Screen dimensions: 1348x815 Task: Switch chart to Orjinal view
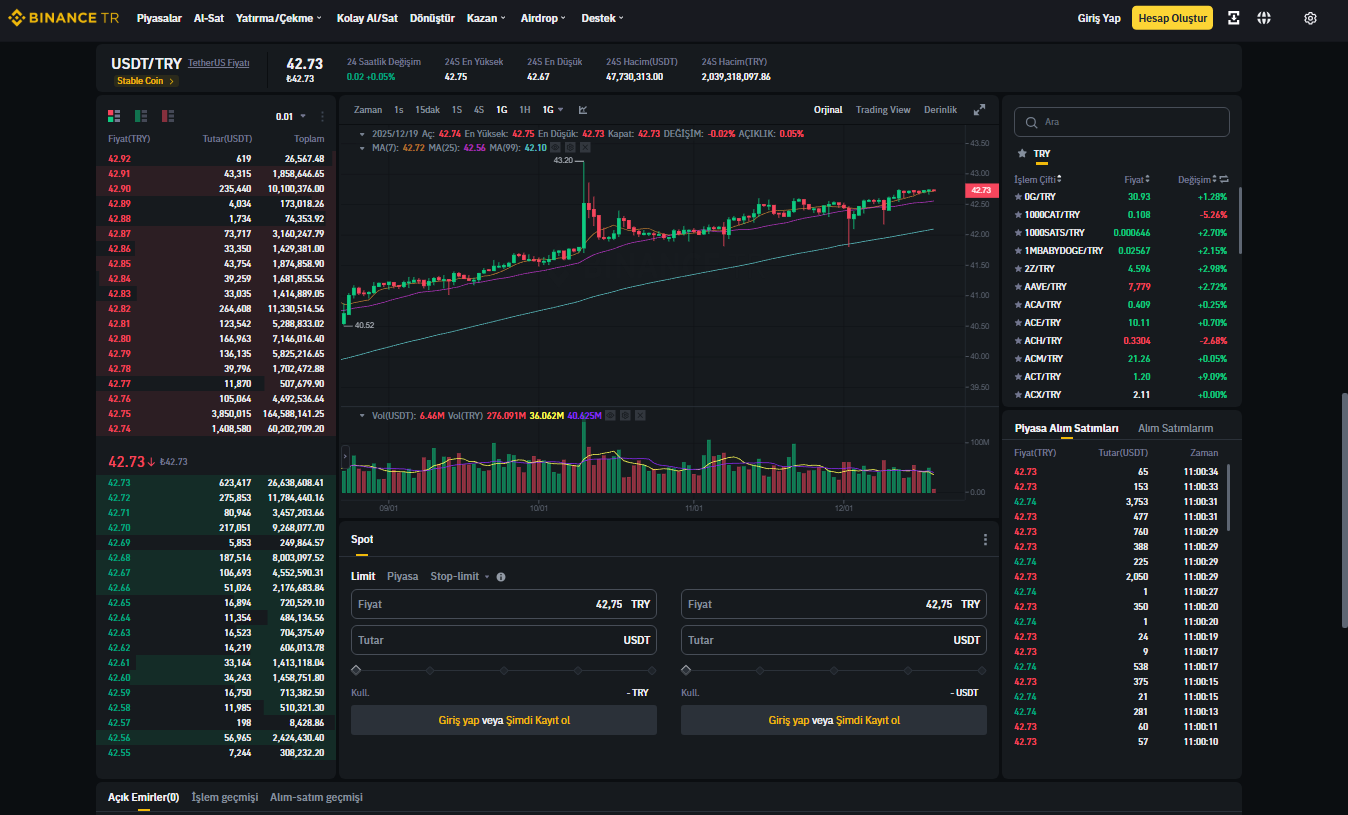[x=828, y=110]
